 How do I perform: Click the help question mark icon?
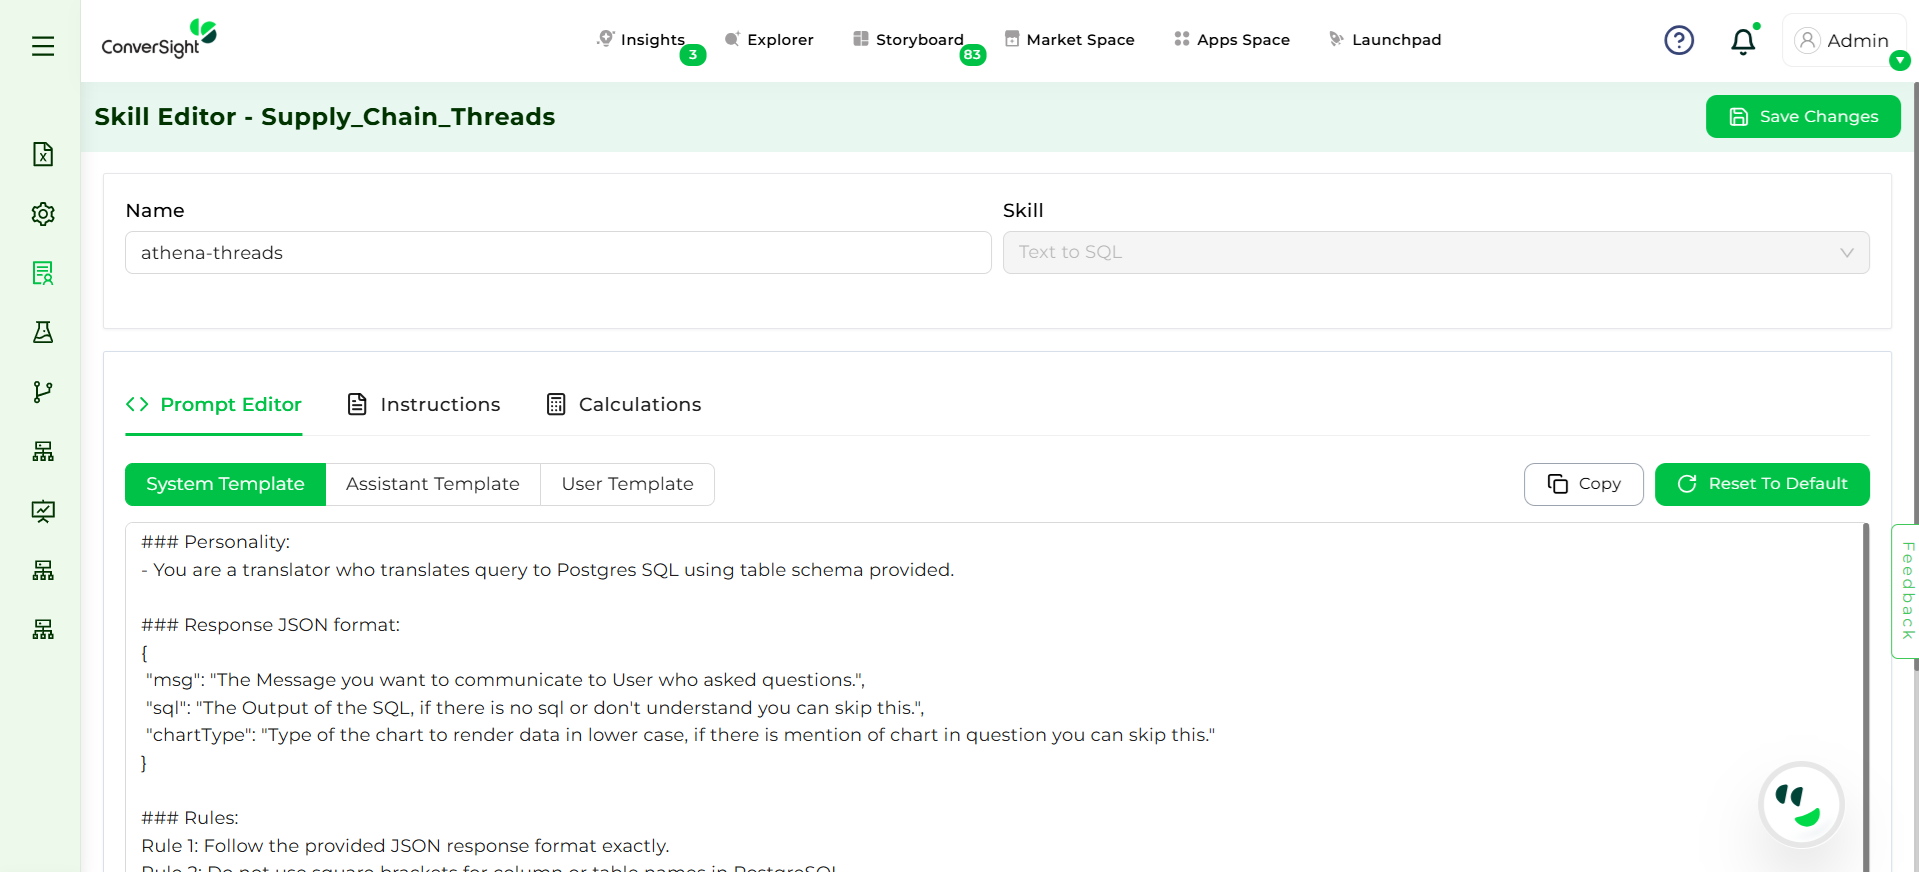[1679, 41]
